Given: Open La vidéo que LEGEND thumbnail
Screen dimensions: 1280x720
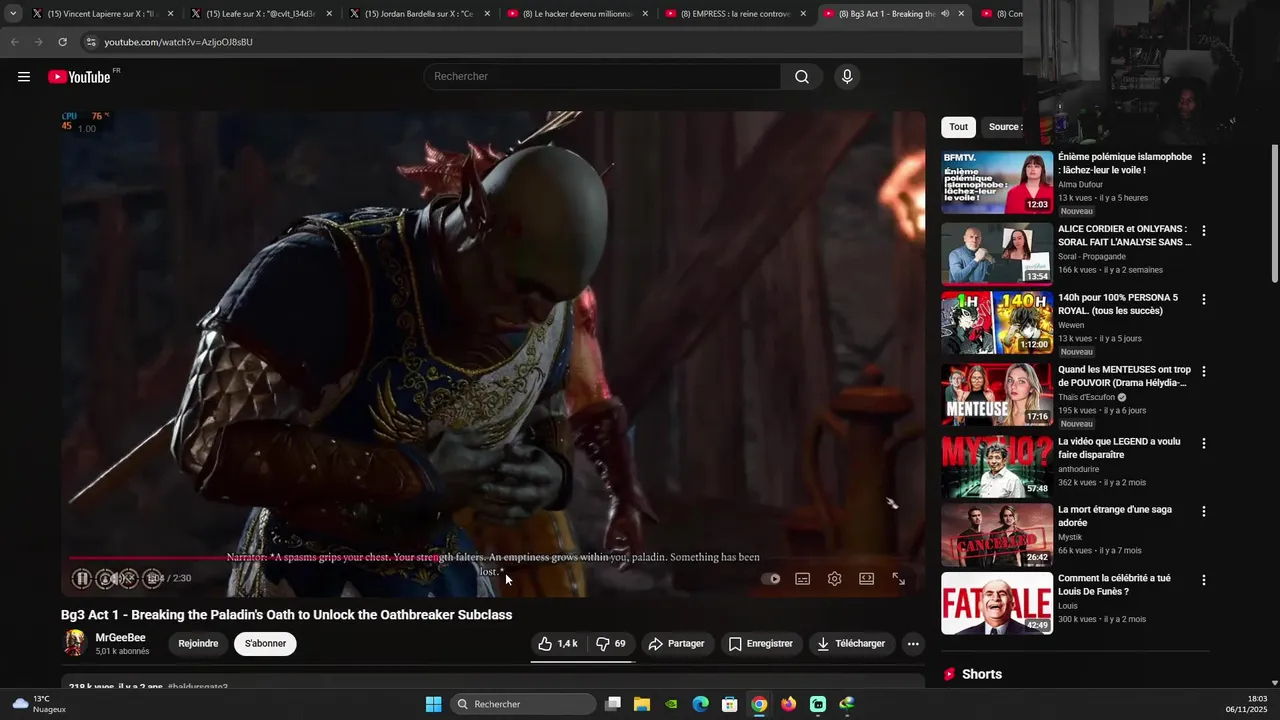Looking at the screenshot, I should (997, 467).
